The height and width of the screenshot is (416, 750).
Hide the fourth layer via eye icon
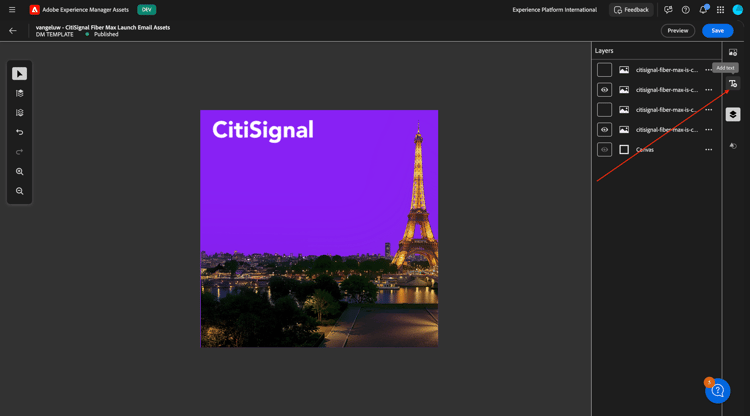pos(604,130)
